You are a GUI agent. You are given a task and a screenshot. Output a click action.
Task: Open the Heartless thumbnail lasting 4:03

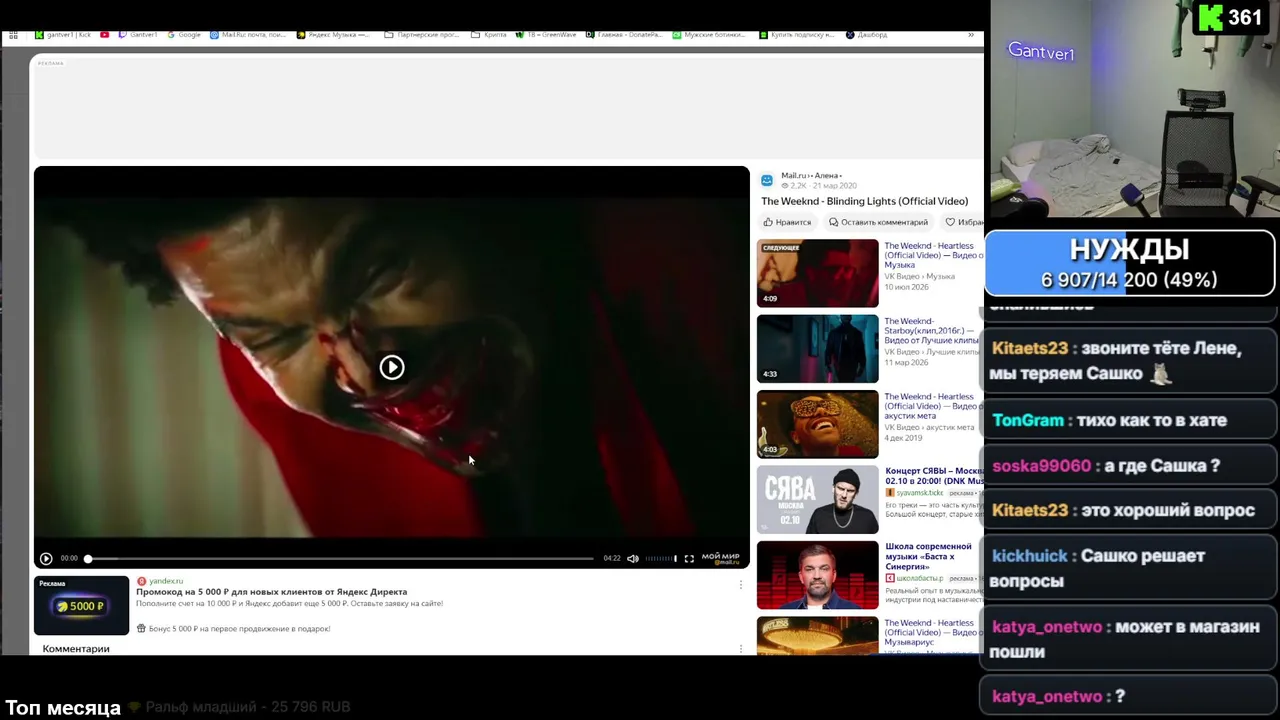coord(817,424)
